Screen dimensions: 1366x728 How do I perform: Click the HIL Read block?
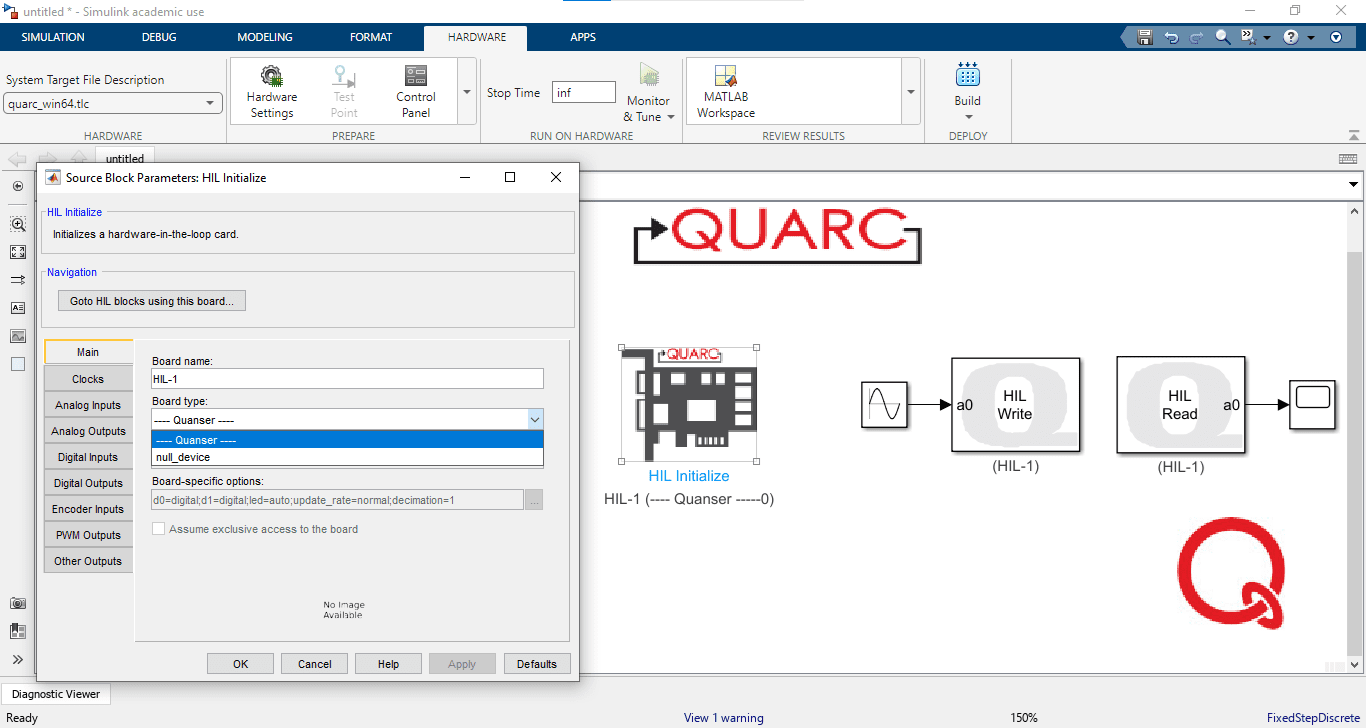[x=1180, y=405]
